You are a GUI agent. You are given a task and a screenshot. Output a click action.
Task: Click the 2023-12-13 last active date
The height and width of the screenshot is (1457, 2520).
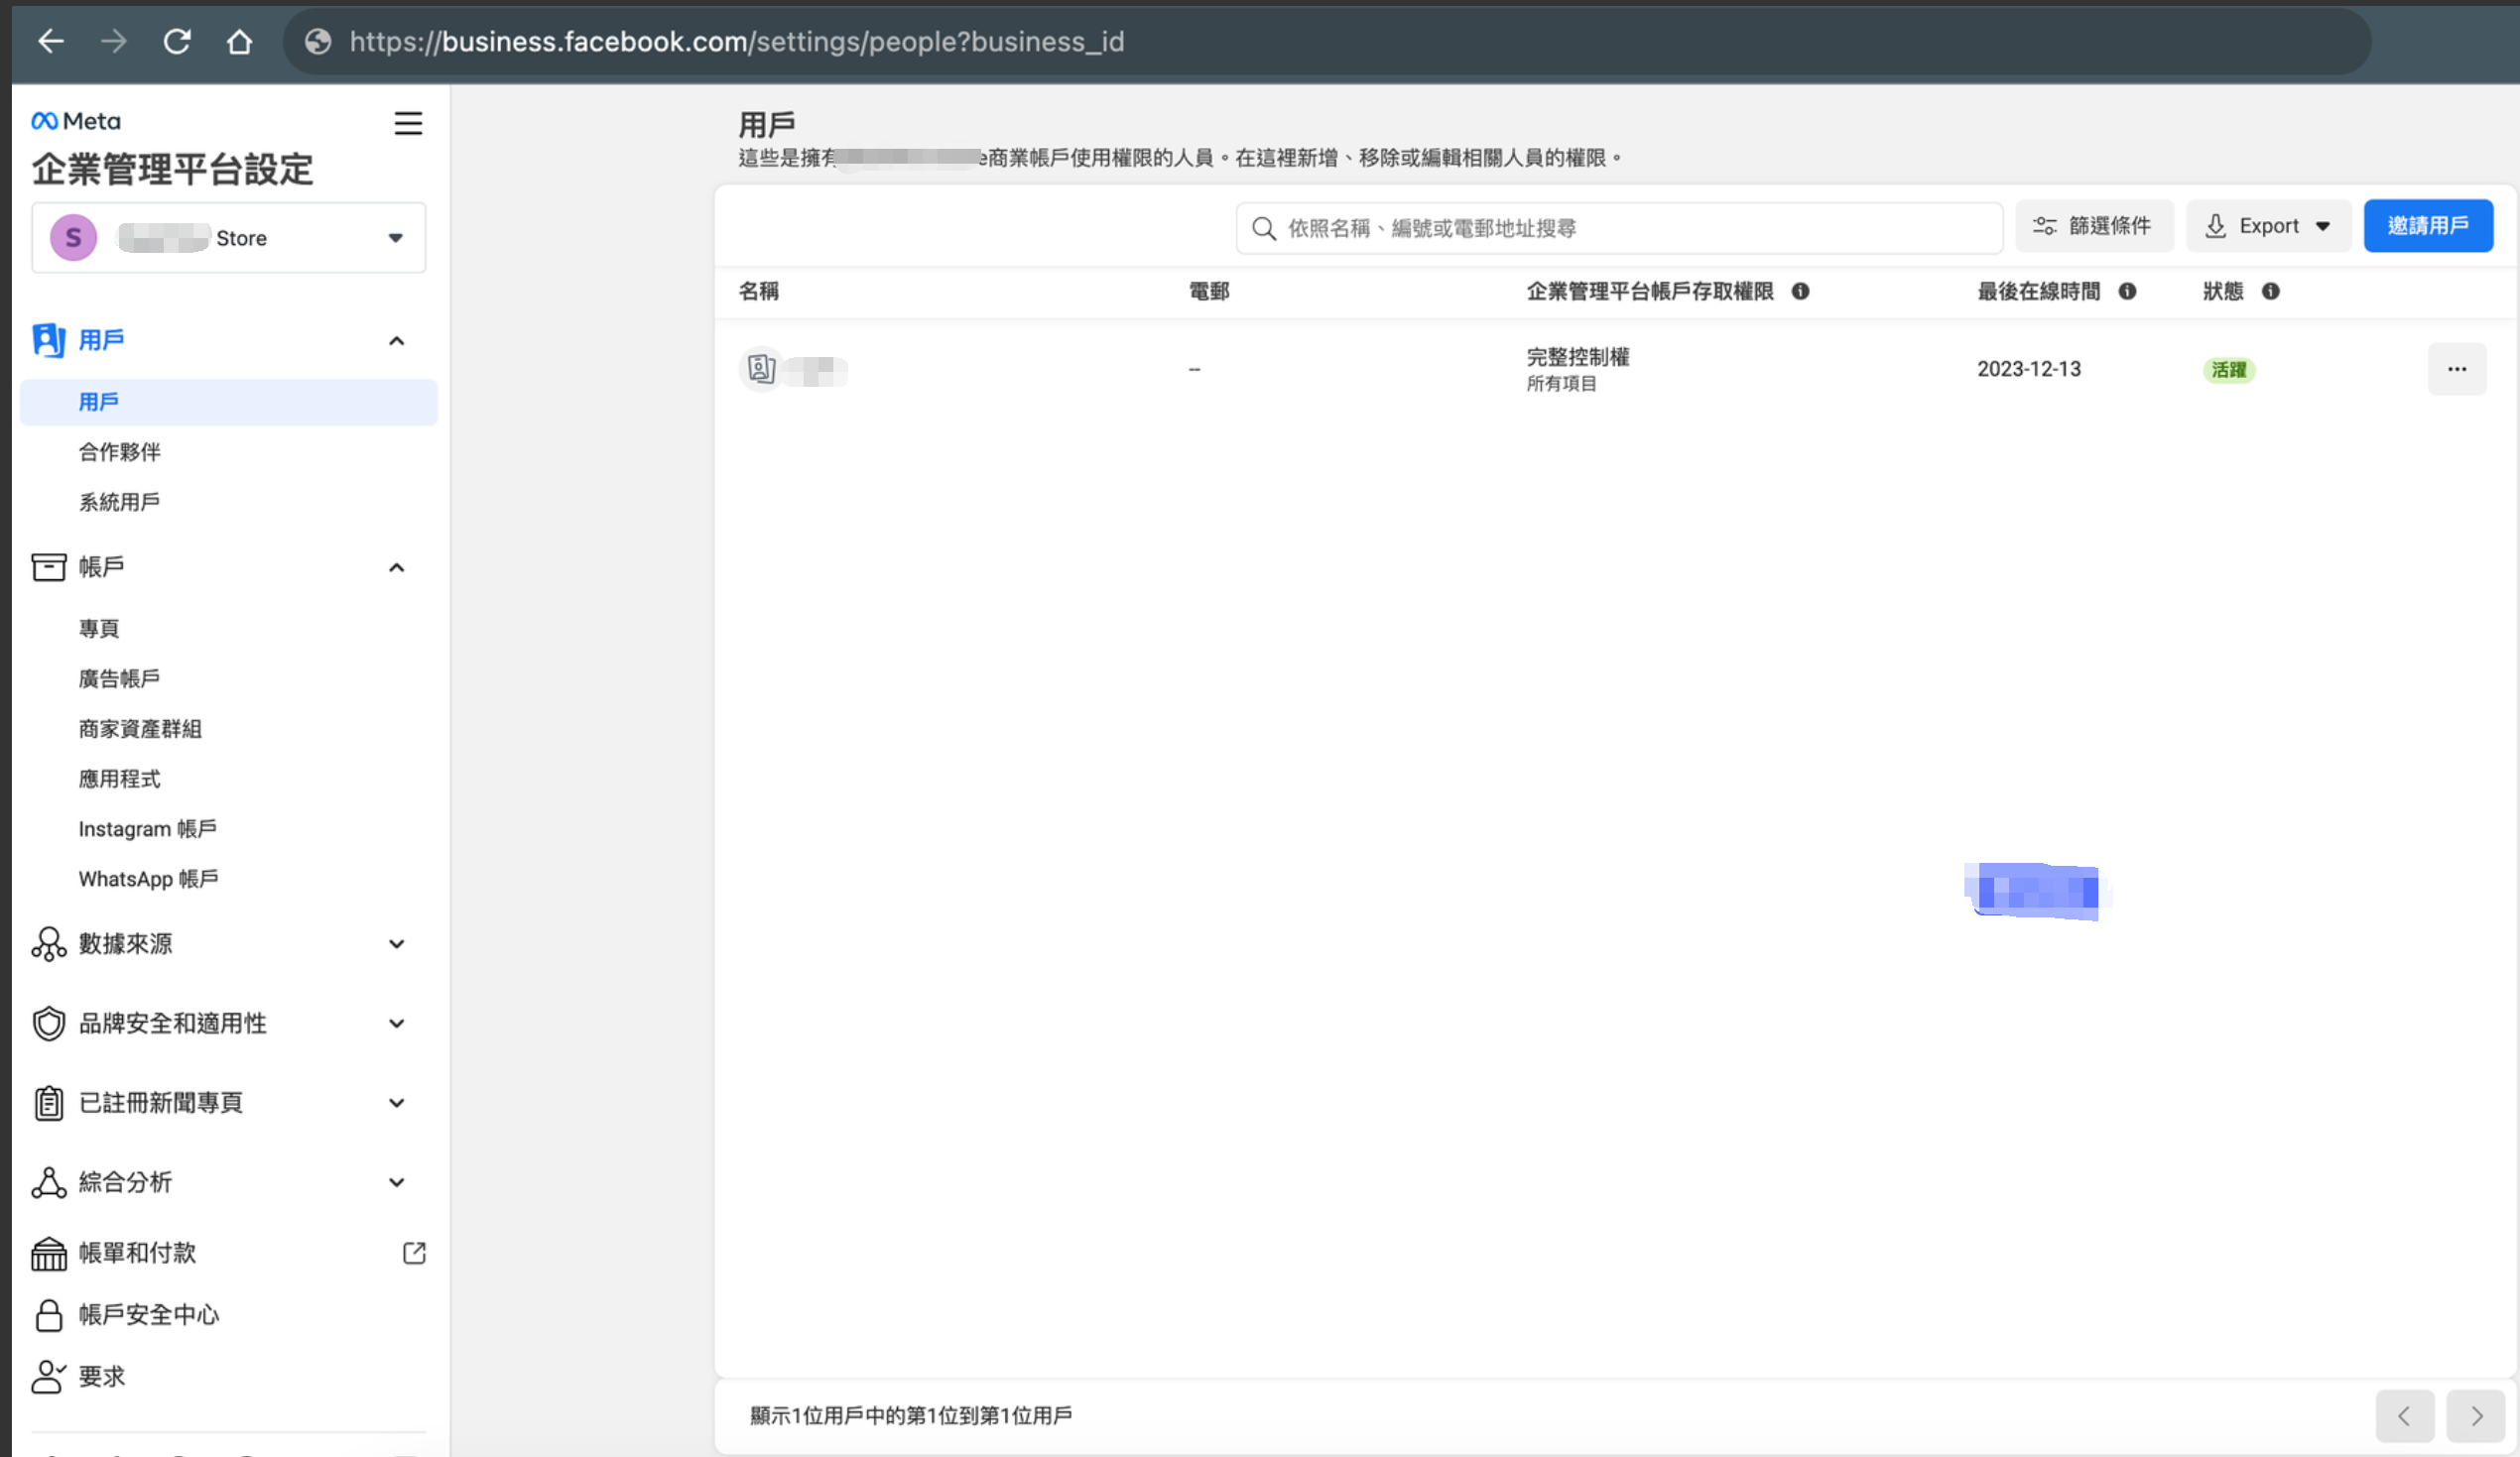[2029, 369]
